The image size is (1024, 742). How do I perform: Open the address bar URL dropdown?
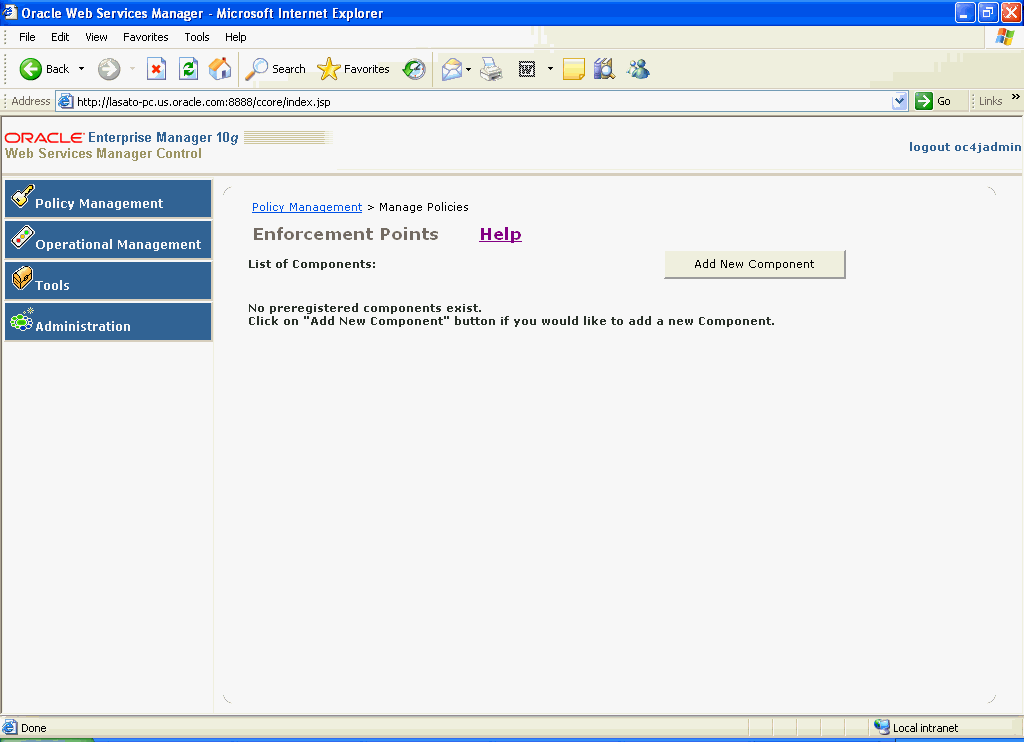point(899,101)
